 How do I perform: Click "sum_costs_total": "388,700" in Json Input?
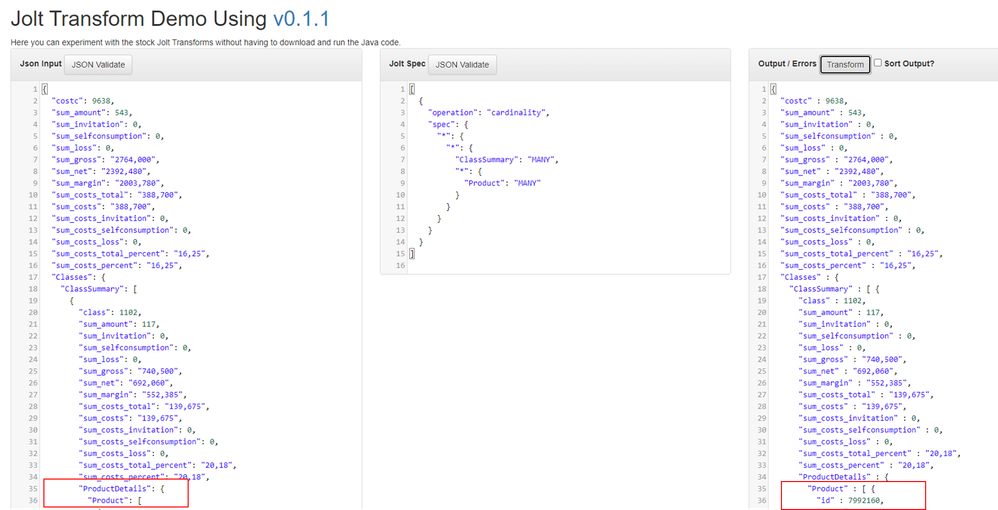(x=116, y=195)
